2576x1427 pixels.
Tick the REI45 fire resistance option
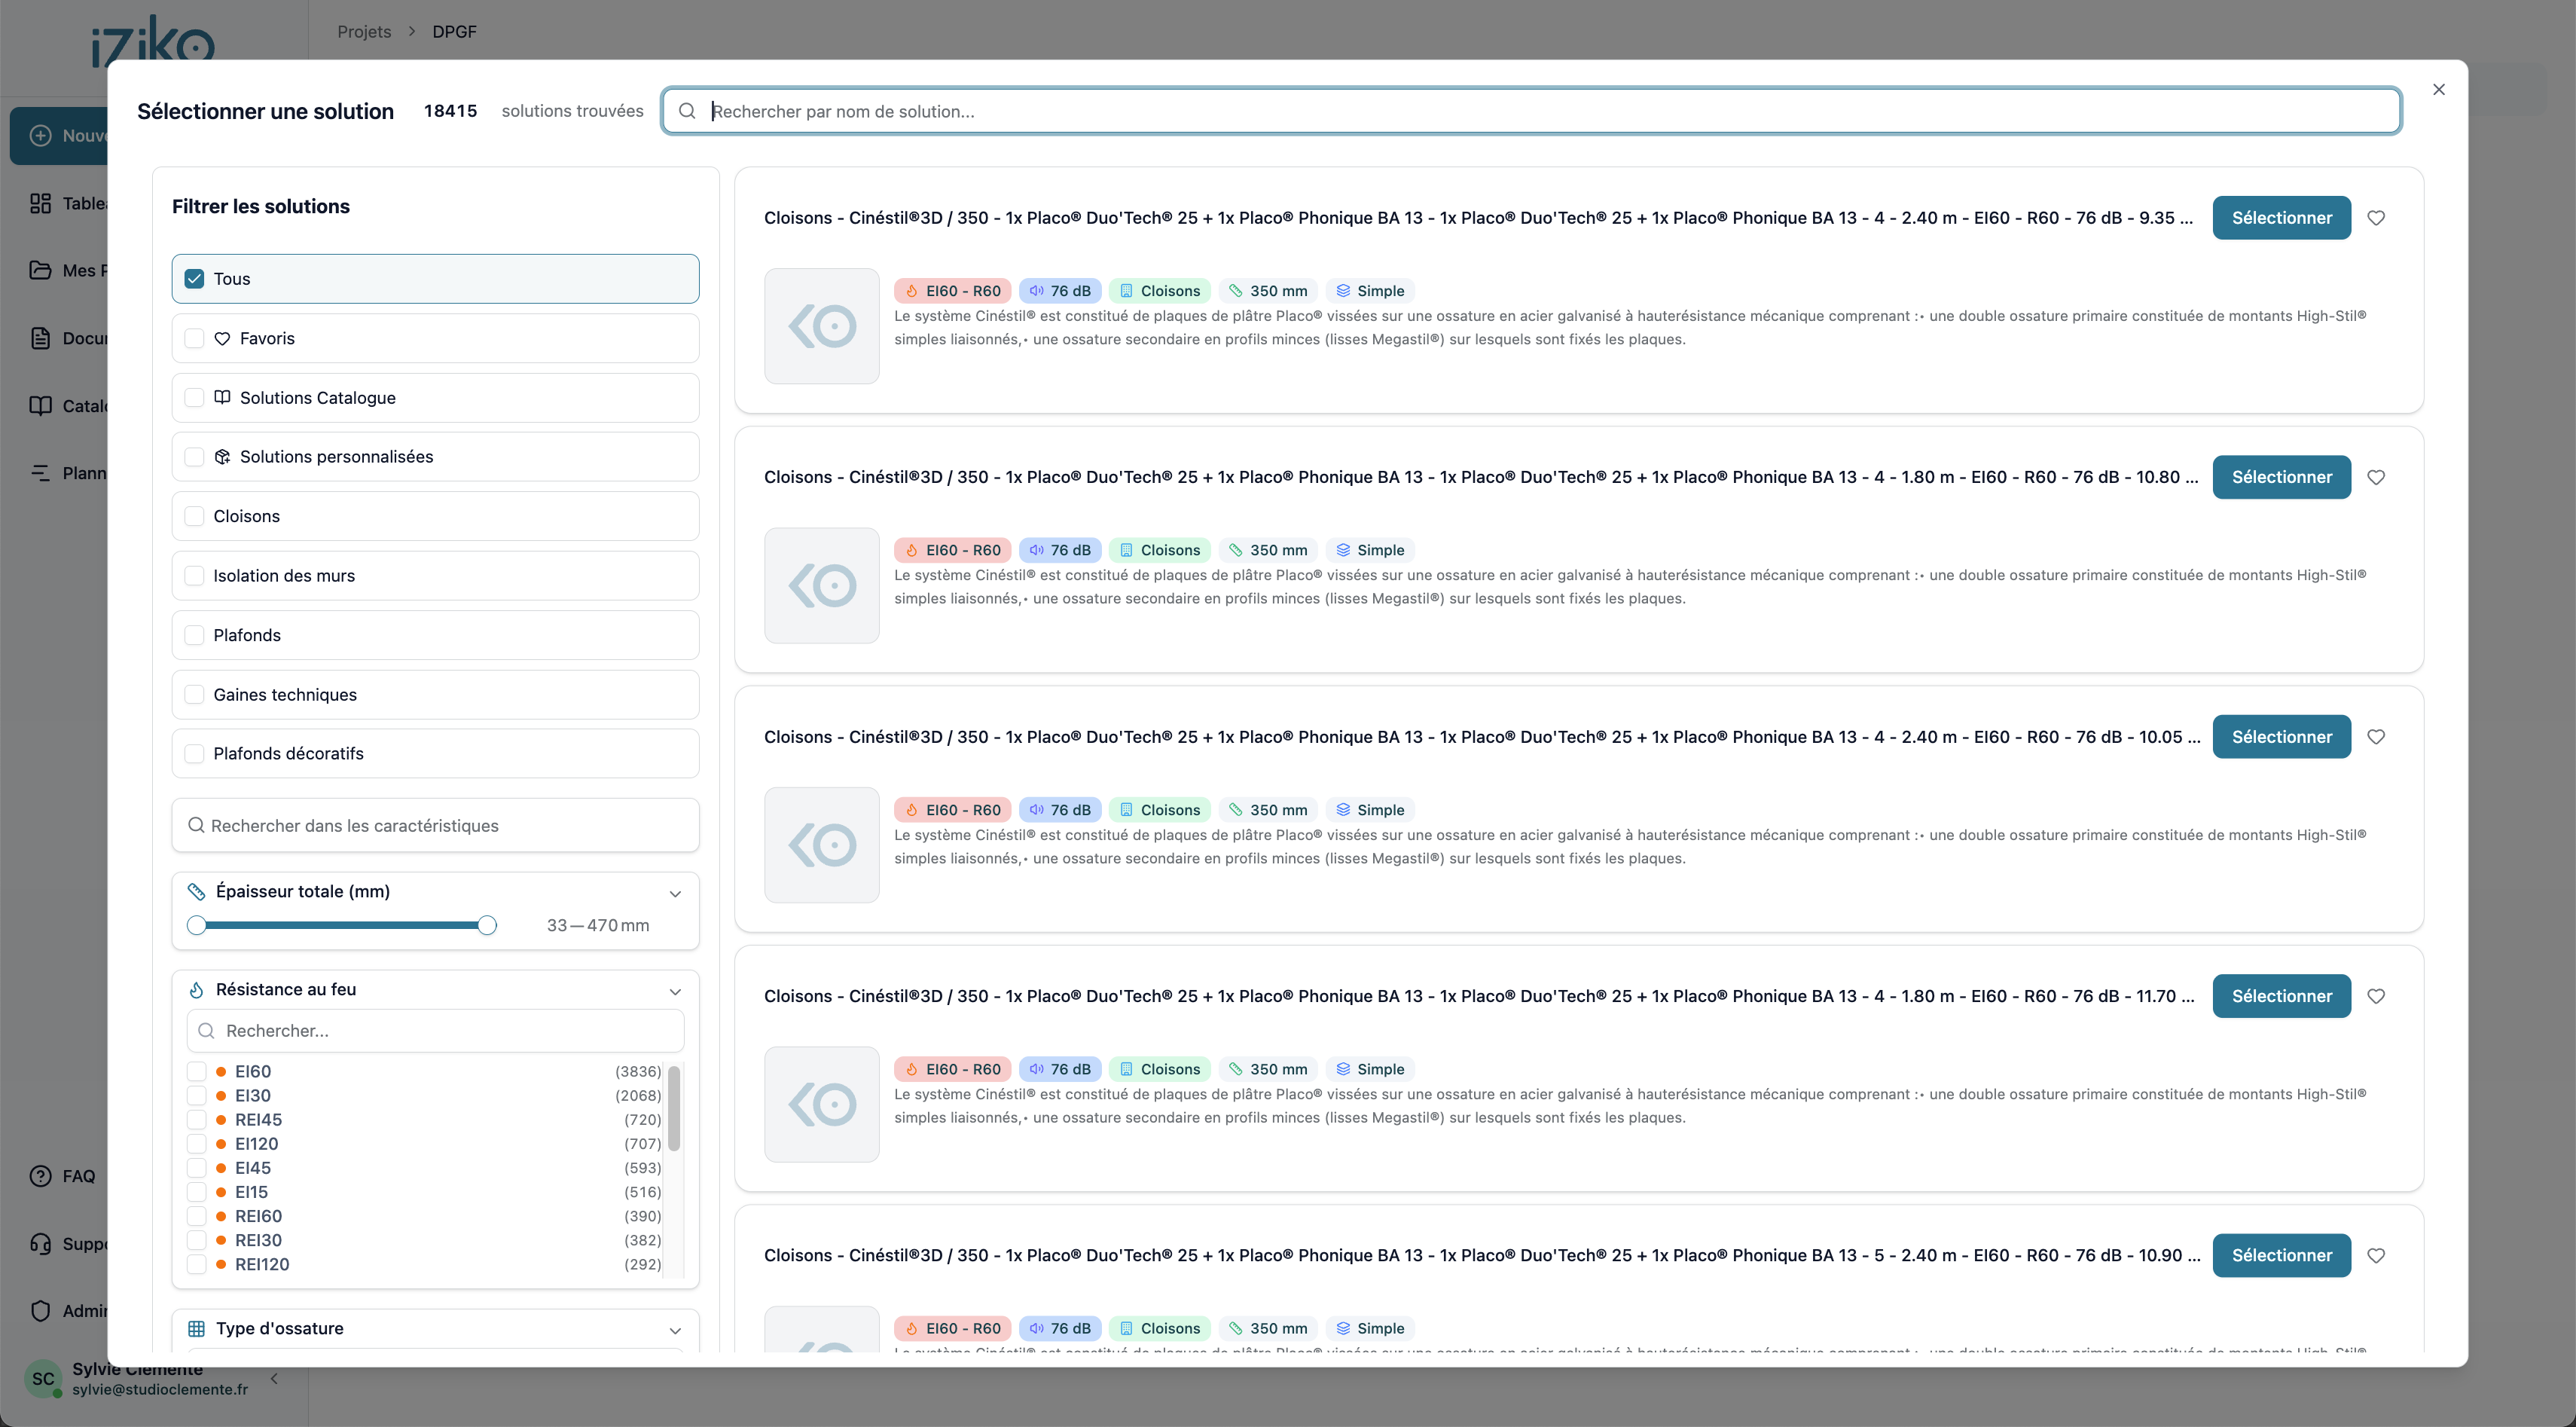tap(196, 1120)
